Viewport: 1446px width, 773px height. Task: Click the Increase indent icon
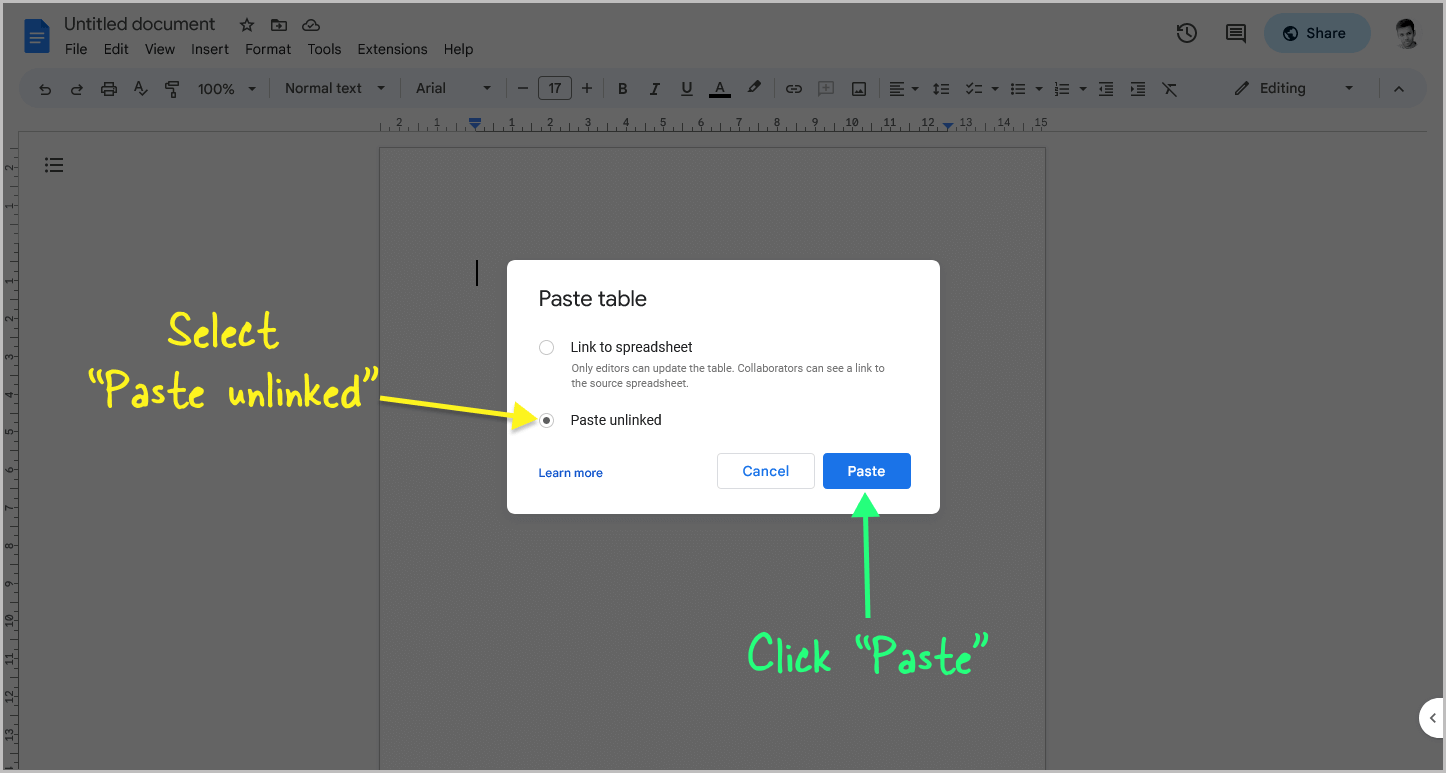[x=1138, y=89]
